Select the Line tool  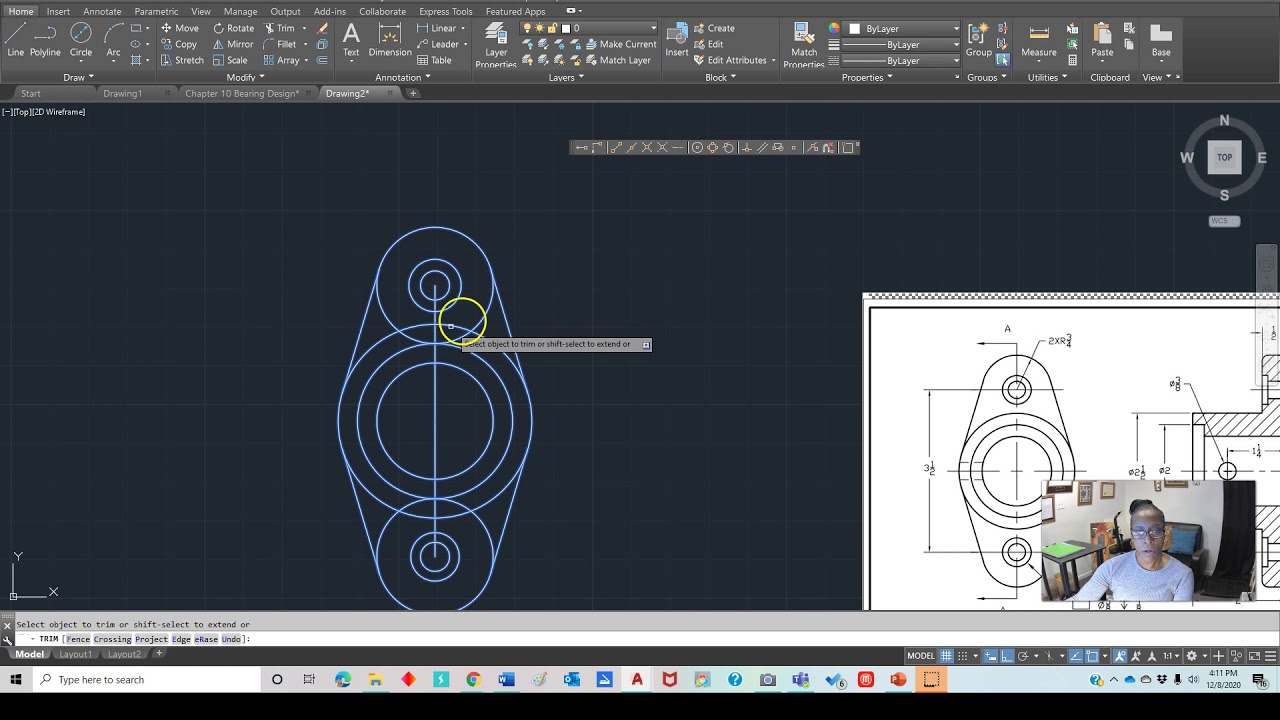(x=15, y=40)
